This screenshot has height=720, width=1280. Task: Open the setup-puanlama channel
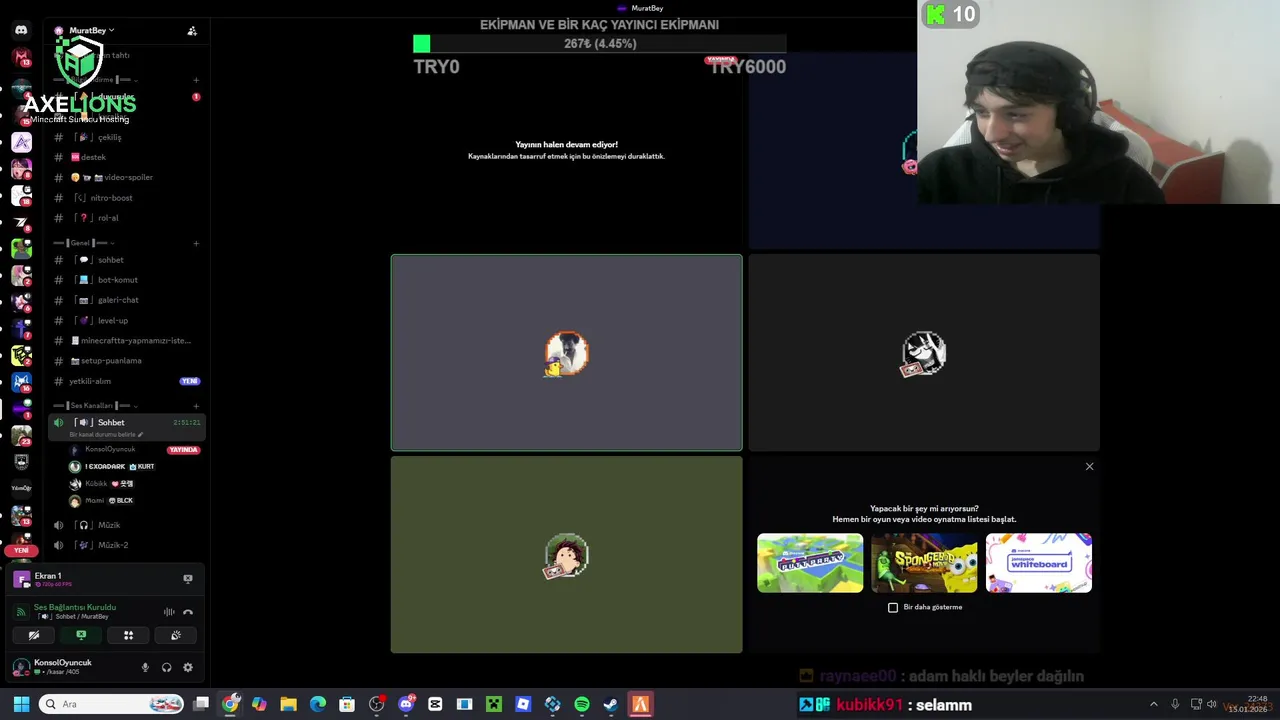pyautogui.click(x=128, y=361)
